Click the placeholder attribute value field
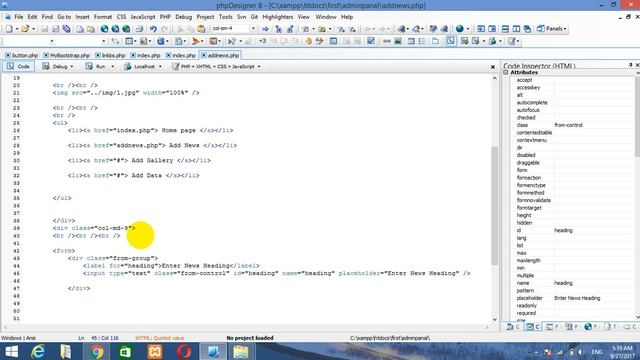Viewport: 640px width, 360px height. pyautogui.click(x=594, y=298)
